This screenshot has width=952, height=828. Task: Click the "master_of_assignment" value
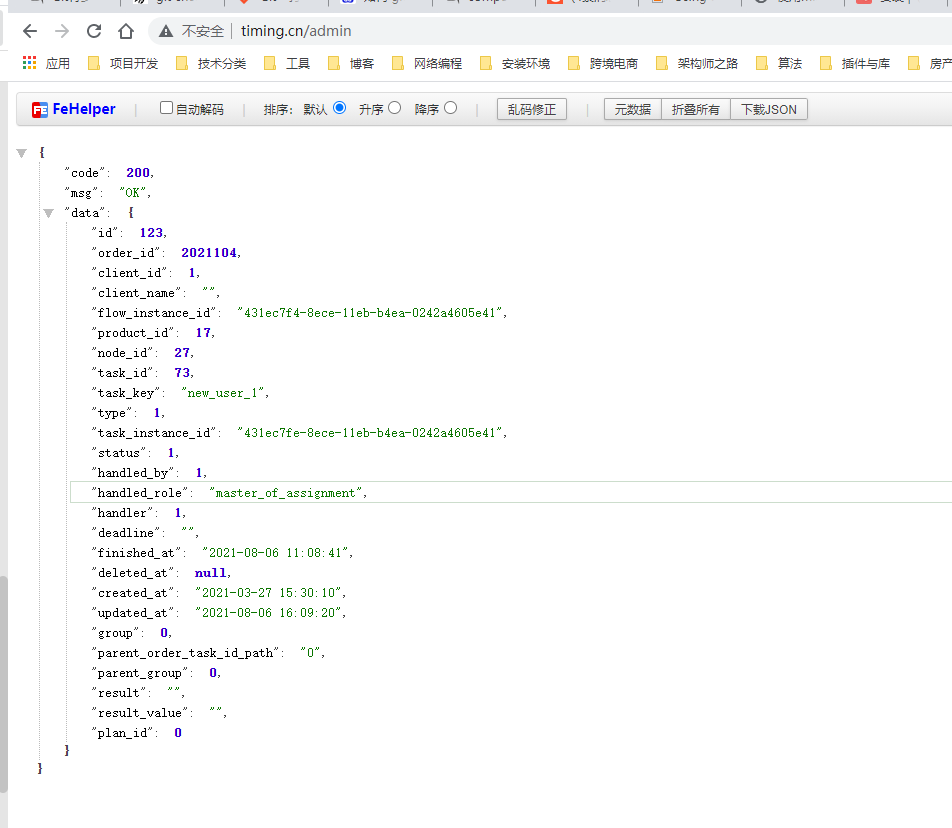click(285, 493)
